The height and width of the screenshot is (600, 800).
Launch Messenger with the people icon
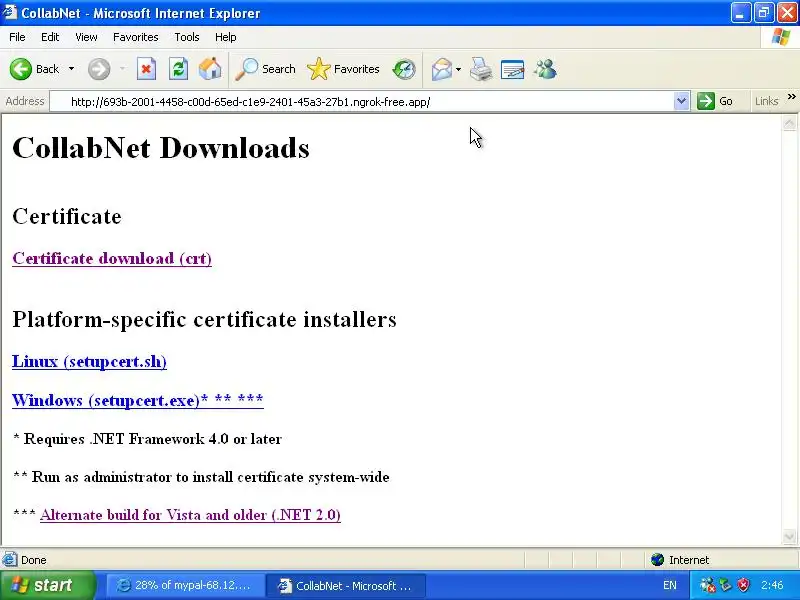coord(545,69)
